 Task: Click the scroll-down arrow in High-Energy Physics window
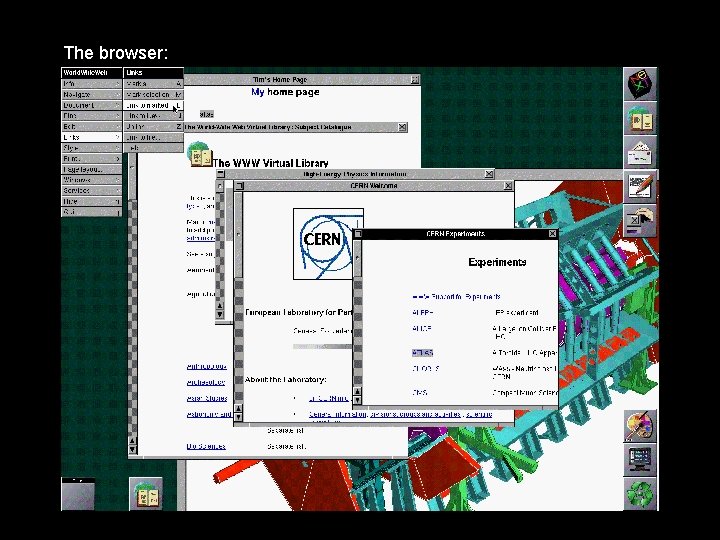[219, 315]
